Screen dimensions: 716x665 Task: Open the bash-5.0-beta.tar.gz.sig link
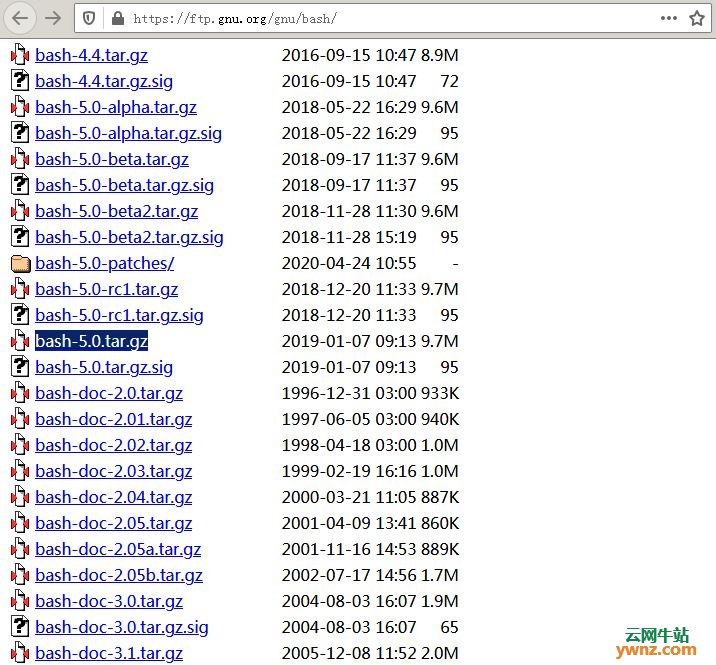point(124,186)
